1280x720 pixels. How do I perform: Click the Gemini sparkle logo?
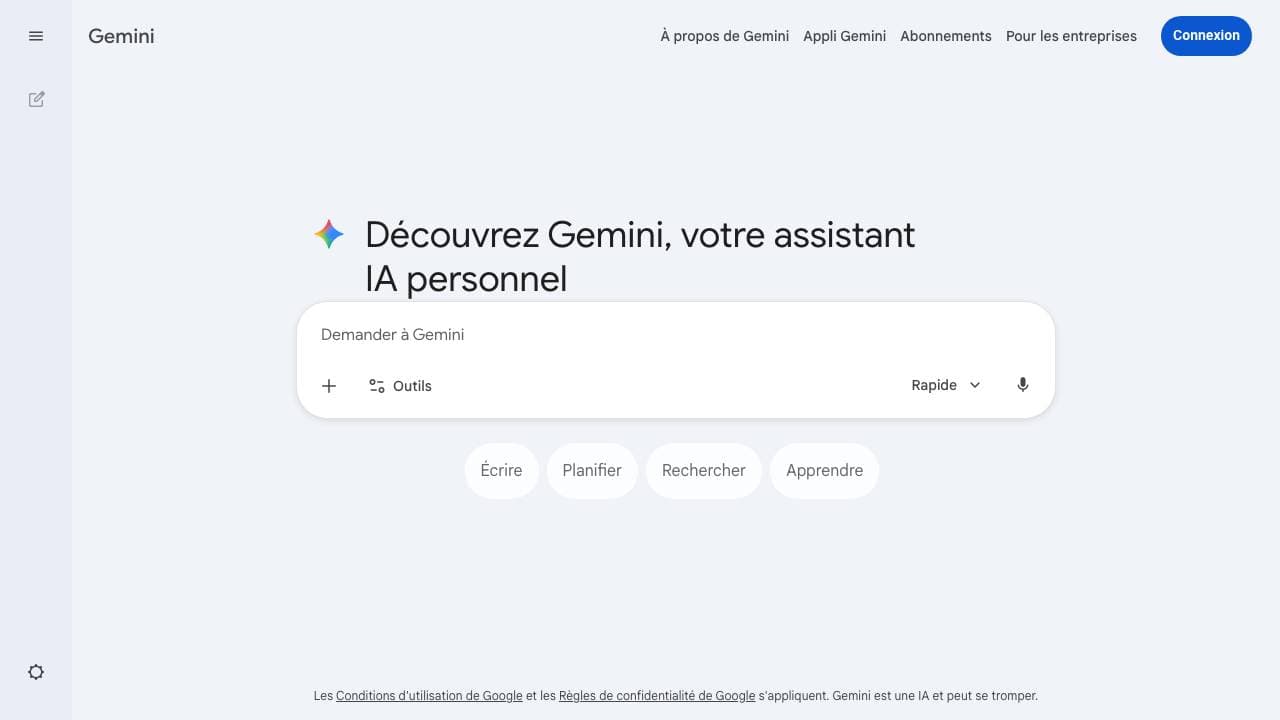(328, 234)
